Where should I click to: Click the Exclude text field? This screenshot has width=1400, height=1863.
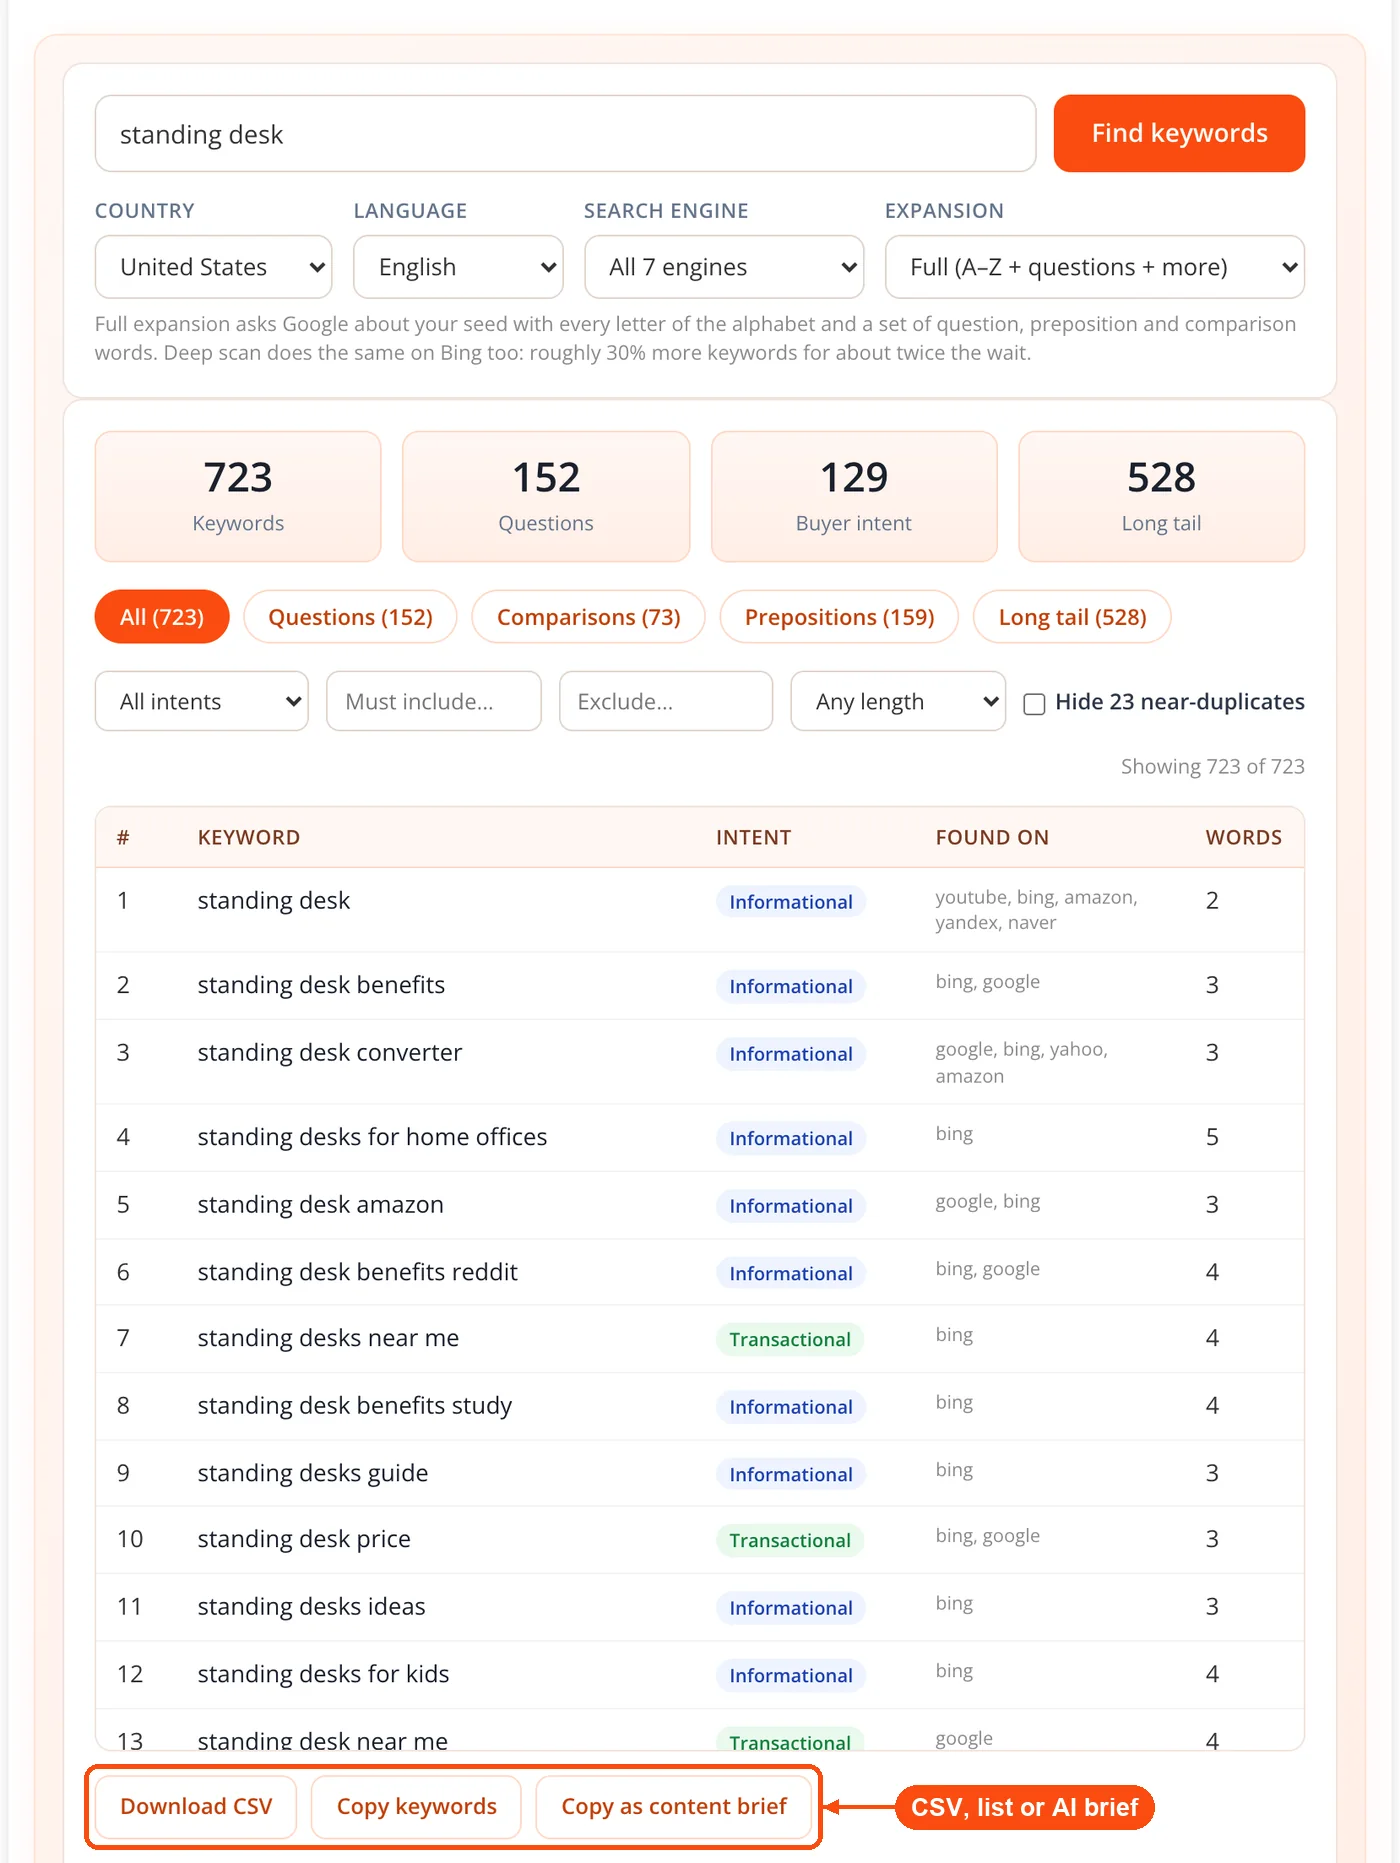click(x=665, y=701)
